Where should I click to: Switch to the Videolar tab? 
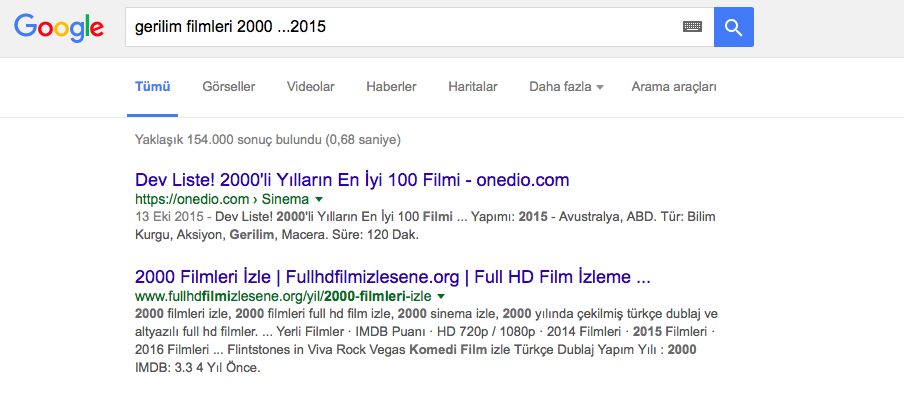click(311, 87)
